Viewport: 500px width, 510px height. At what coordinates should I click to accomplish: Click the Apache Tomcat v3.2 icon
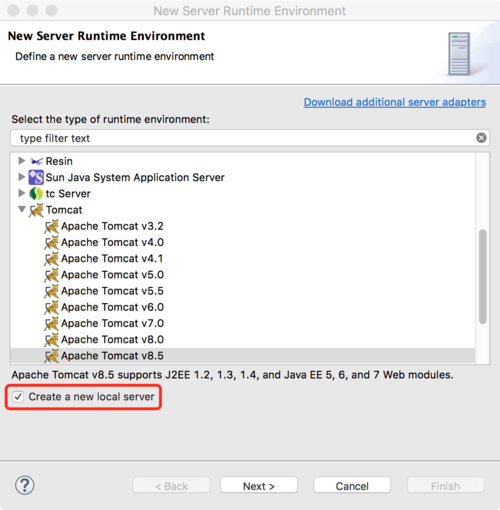coord(51,226)
